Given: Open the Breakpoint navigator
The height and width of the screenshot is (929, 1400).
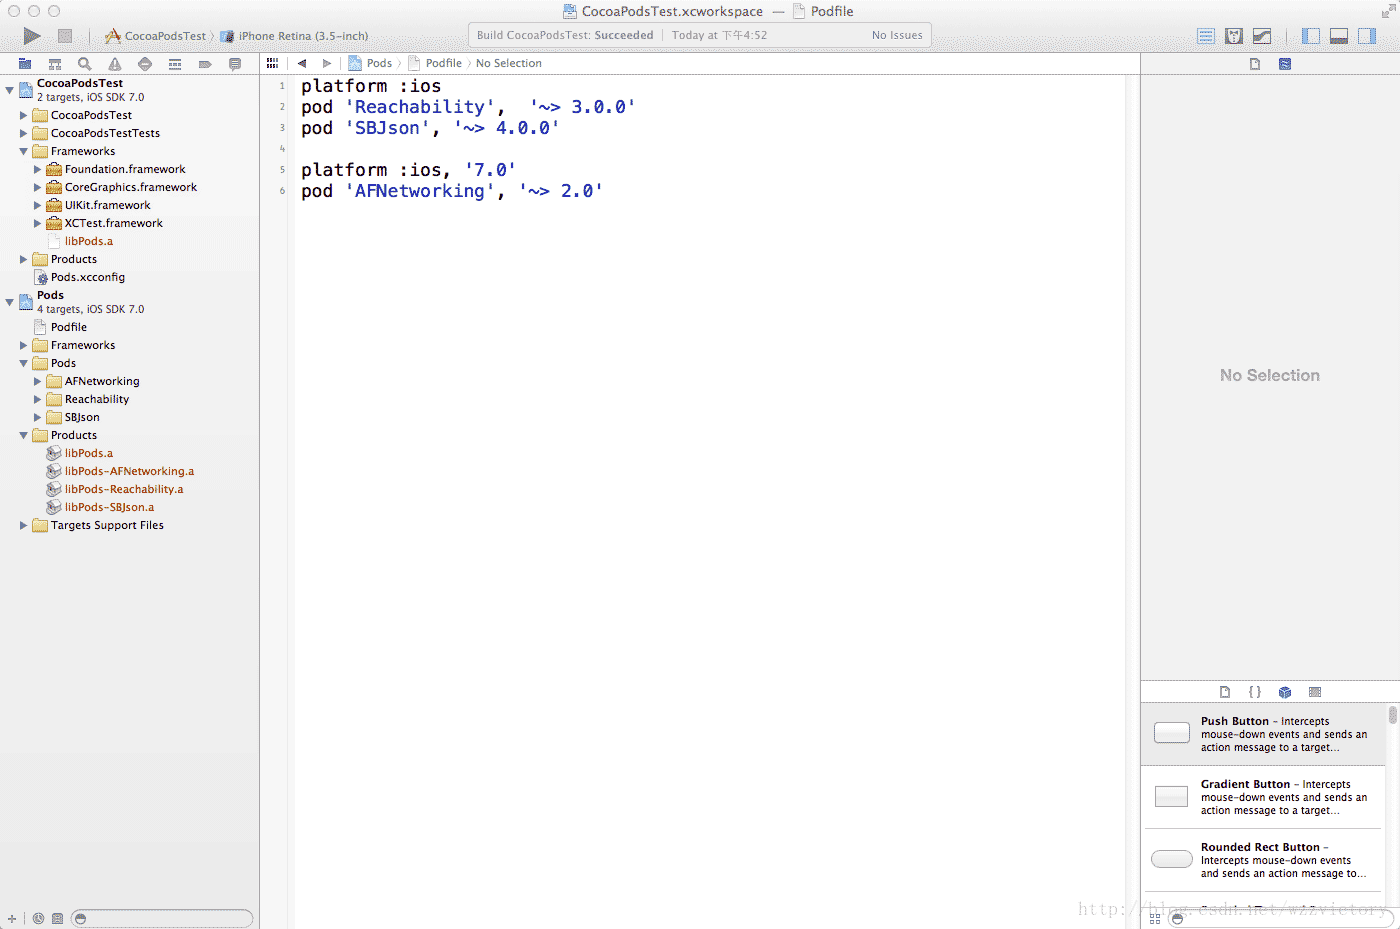Looking at the screenshot, I should click(x=205, y=64).
